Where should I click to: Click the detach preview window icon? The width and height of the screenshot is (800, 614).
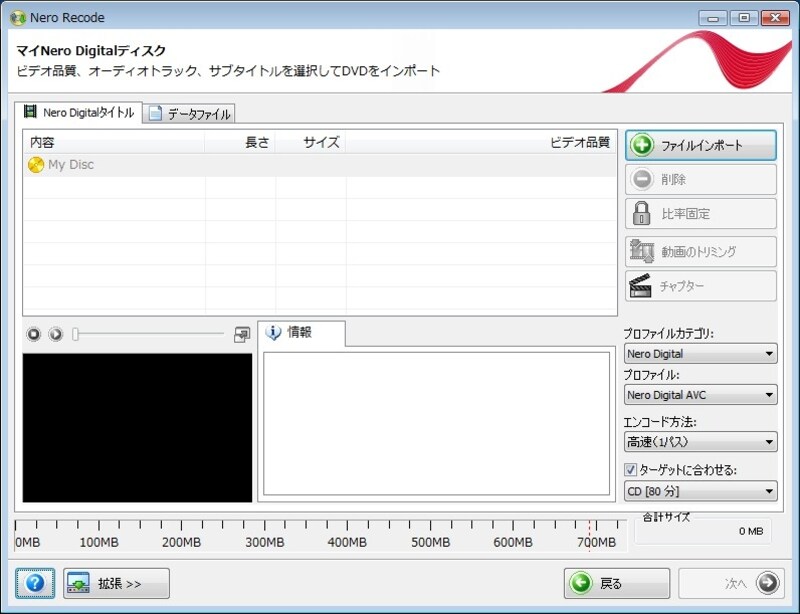pos(241,334)
